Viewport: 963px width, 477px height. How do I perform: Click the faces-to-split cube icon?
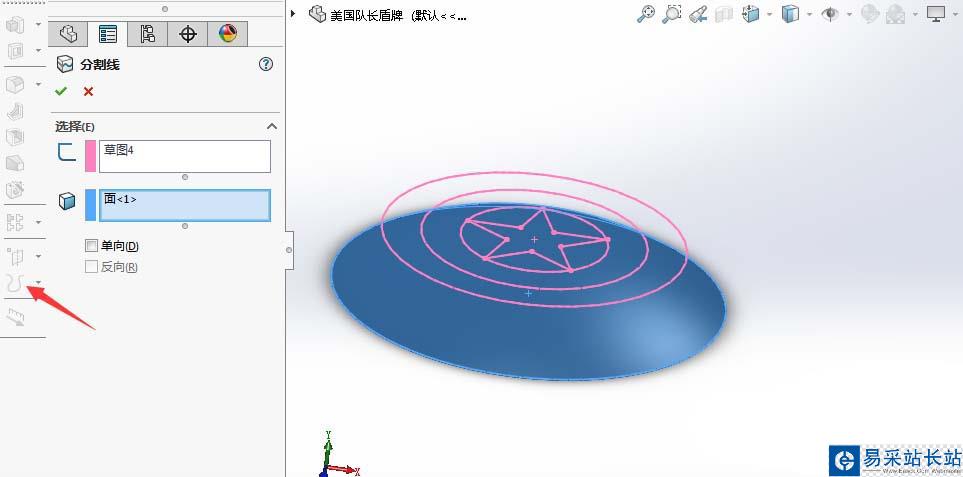click(66, 201)
